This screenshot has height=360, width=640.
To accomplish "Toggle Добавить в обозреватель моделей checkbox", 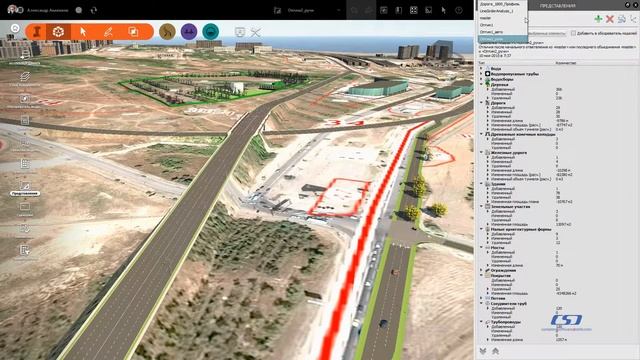I will point(573,33).
